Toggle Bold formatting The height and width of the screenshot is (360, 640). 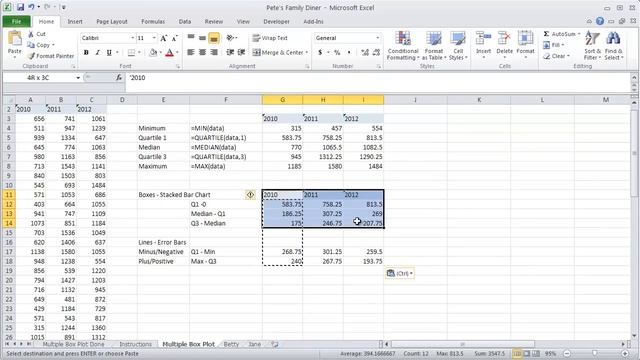(x=86, y=53)
